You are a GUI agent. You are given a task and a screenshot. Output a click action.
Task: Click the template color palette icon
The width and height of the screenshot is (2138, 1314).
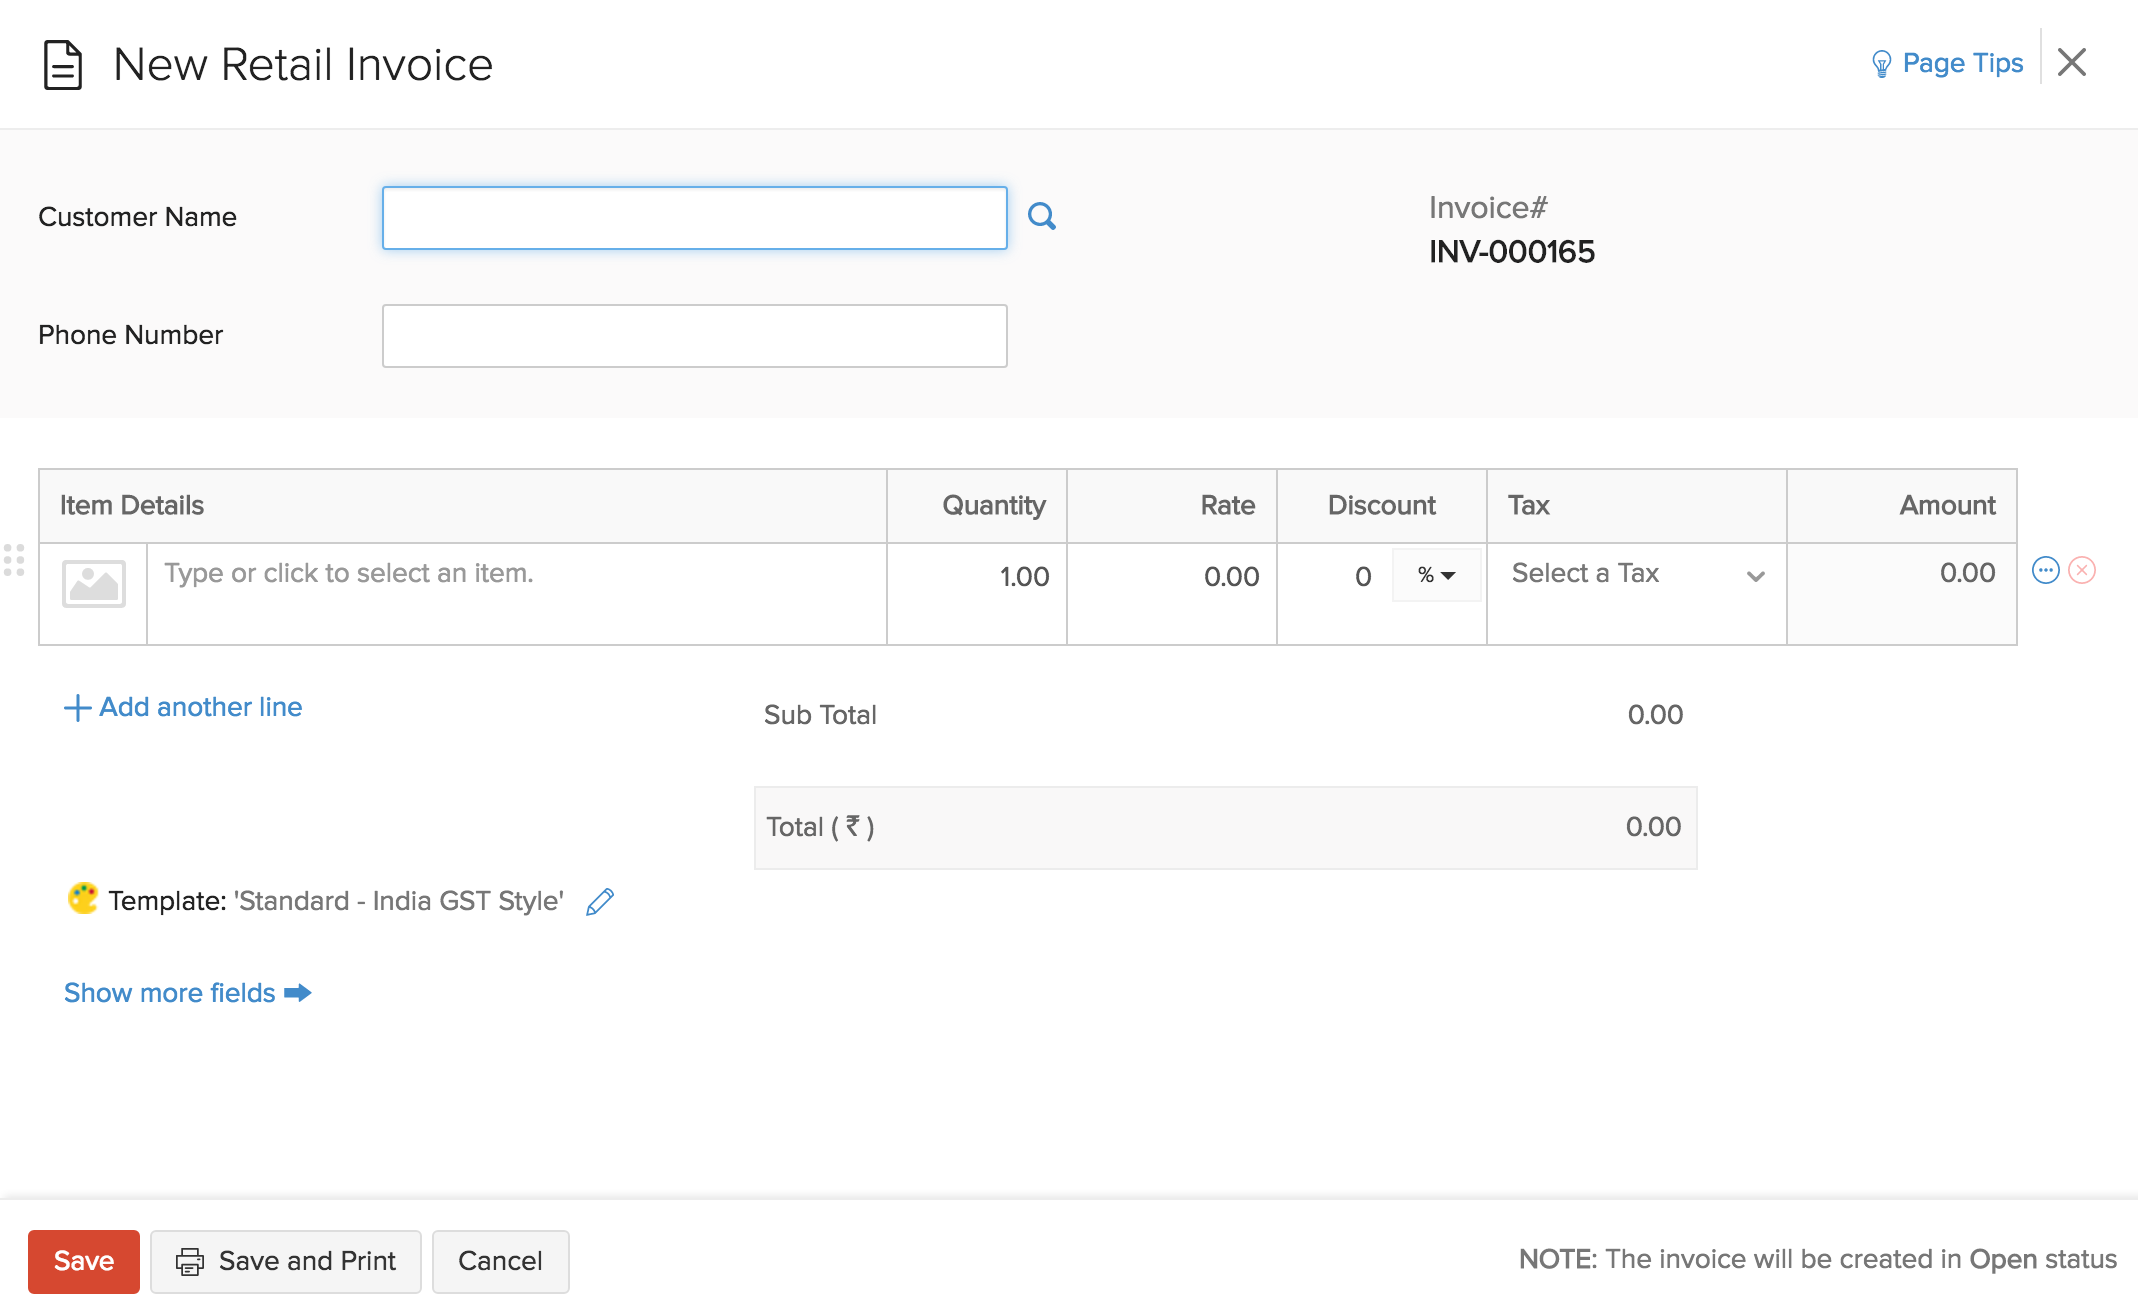click(83, 898)
